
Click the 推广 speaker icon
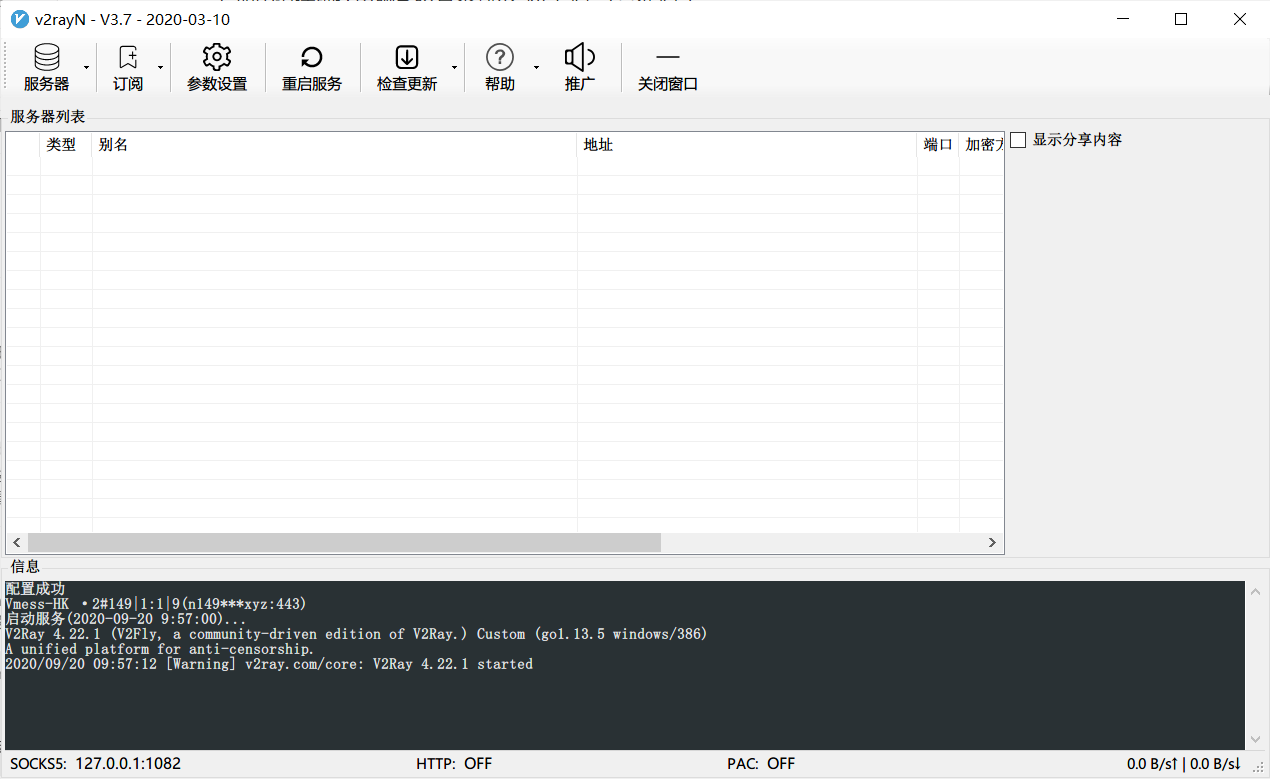click(580, 57)
